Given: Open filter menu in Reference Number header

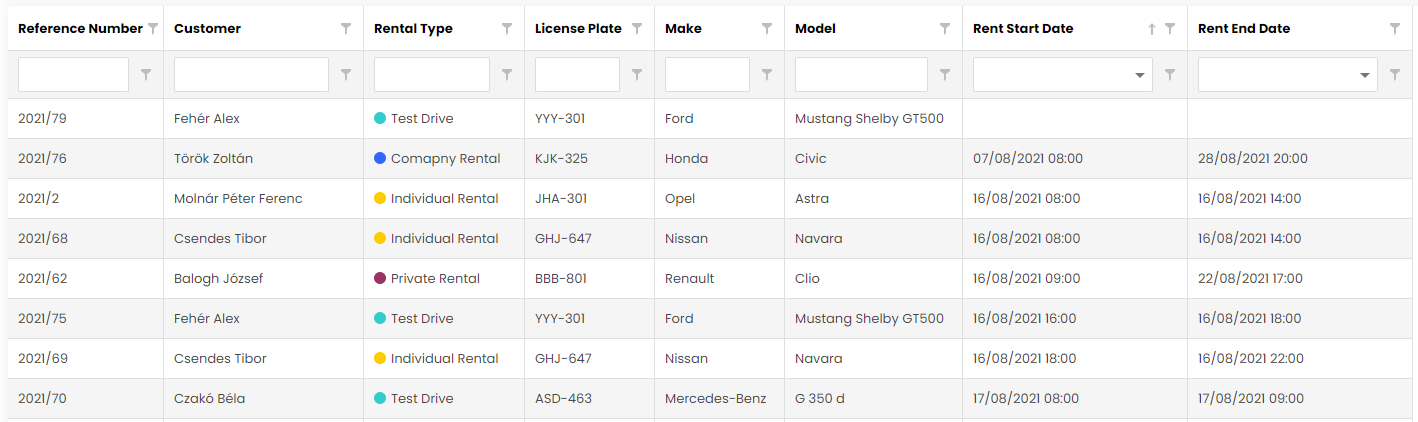Looking at the screenshot, I should 153,29.
